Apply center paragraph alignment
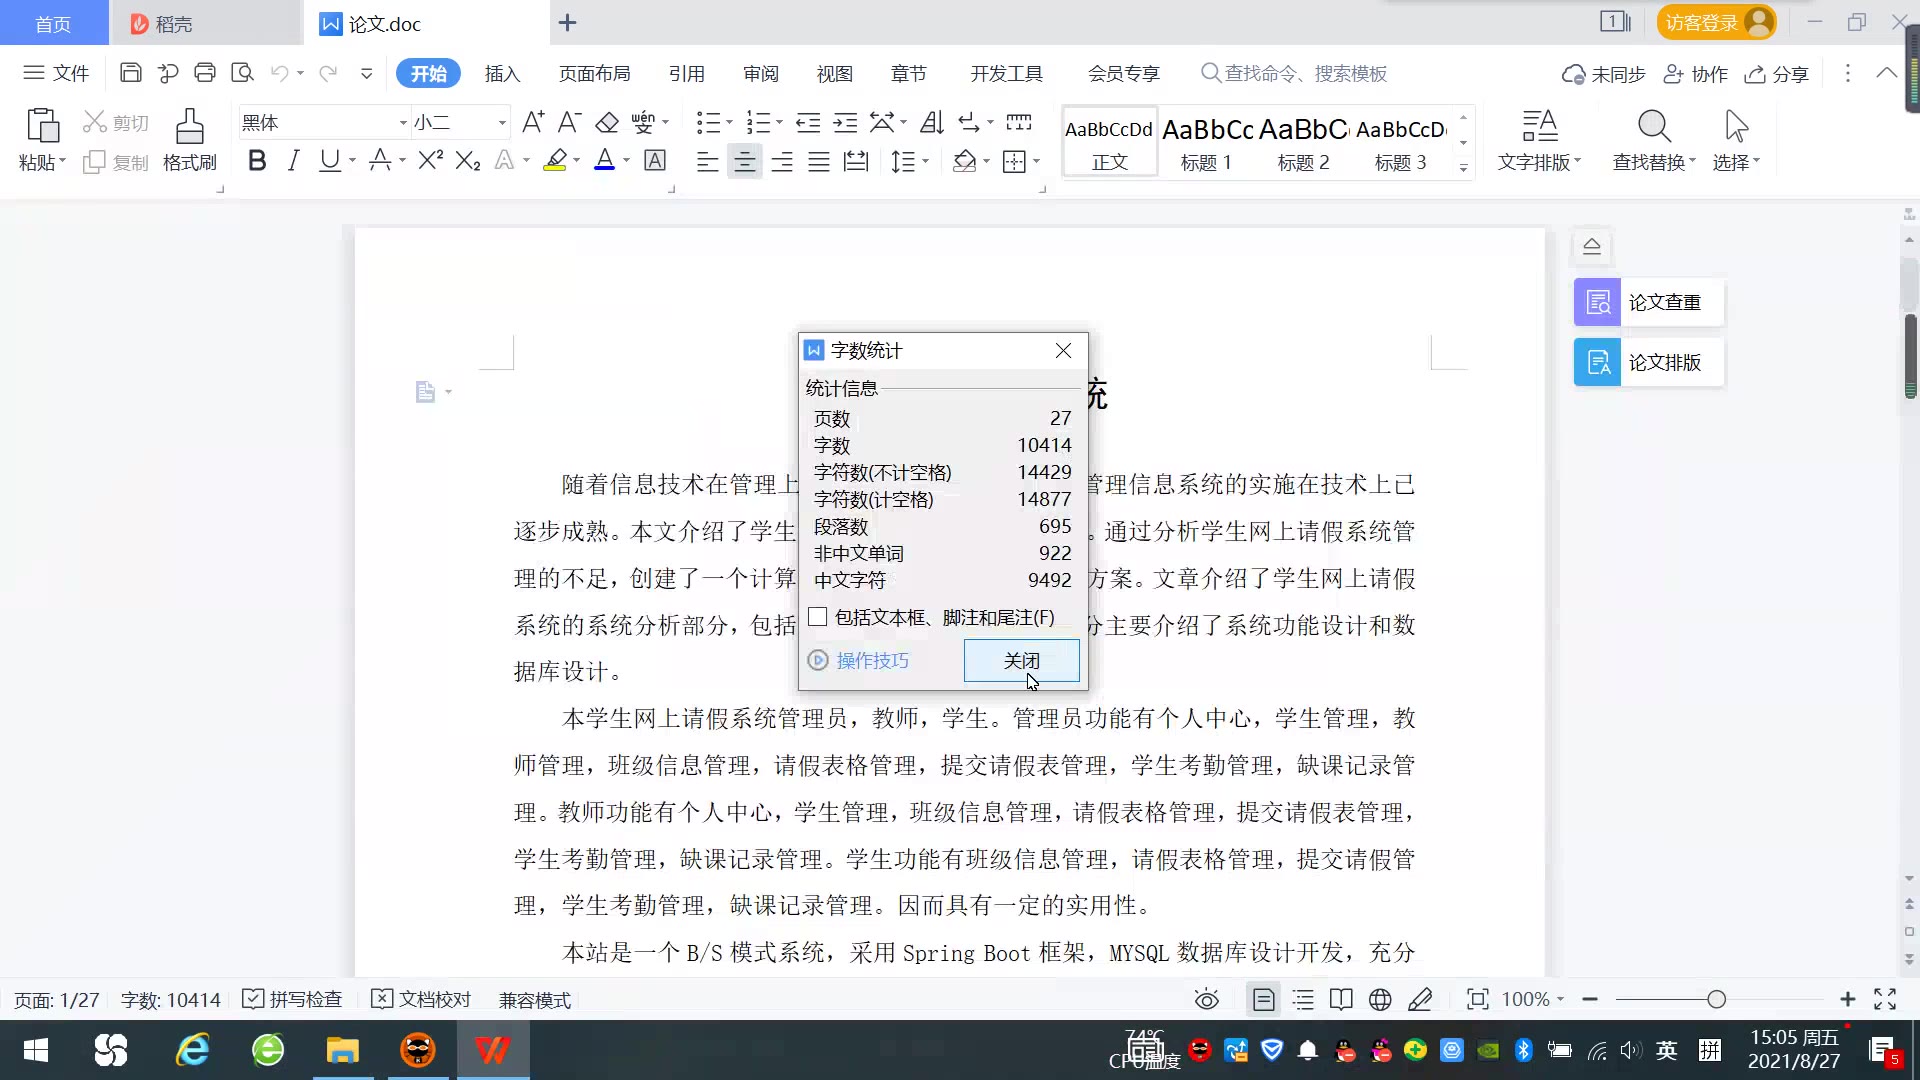1920x1080 pixels. (744, 162)
